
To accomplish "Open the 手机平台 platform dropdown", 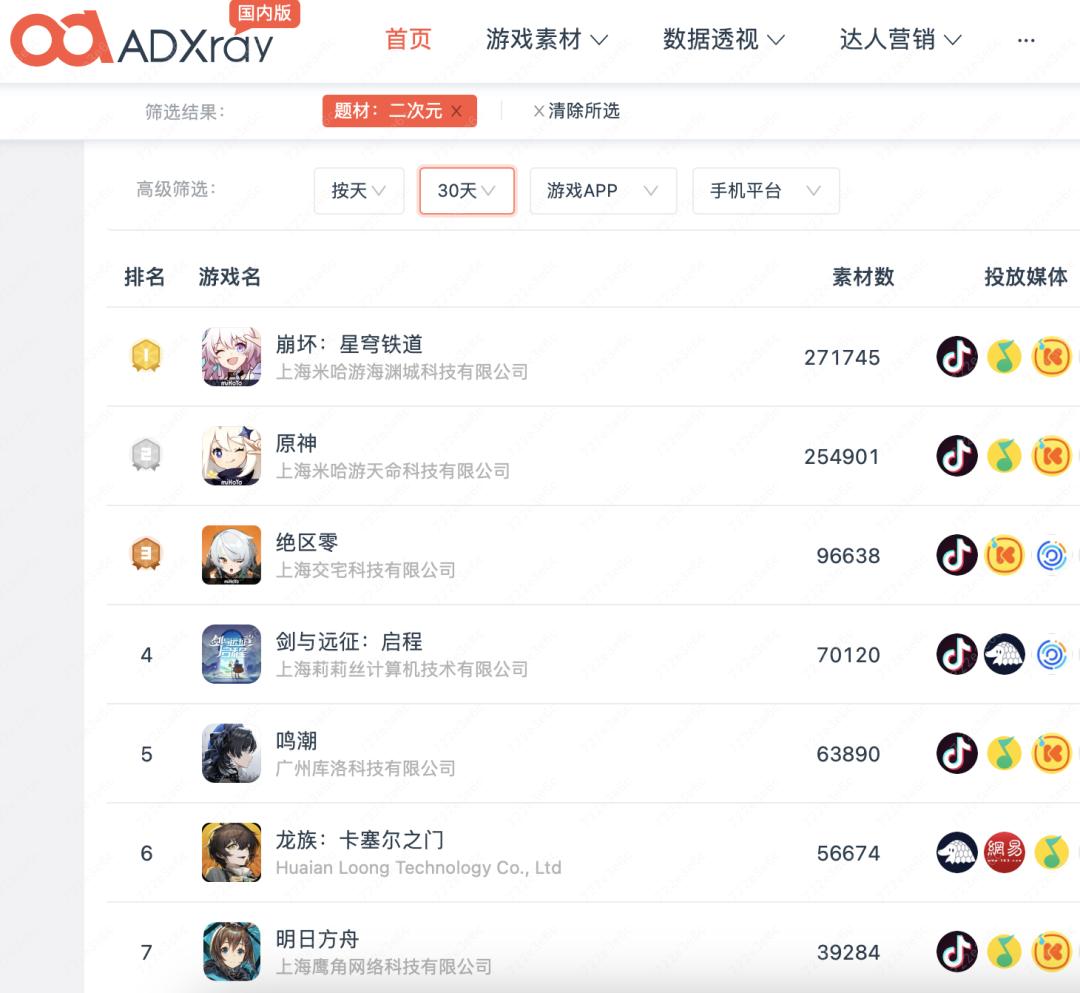I will tap(766, 191).
